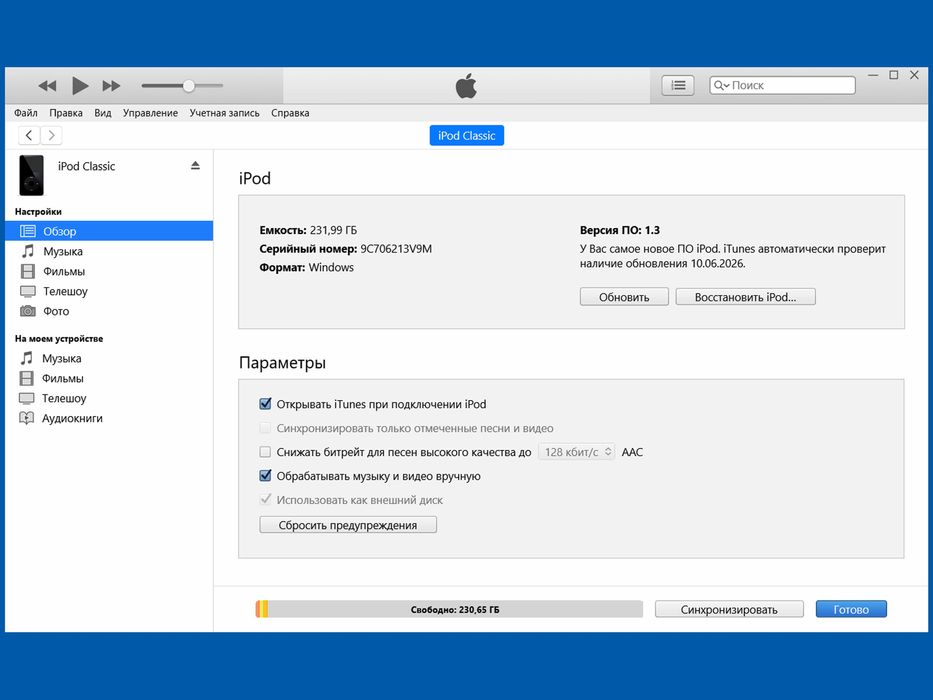Image resolution: width=933 pixels, height=700 pixels.
Task: Go forward with the right arrow button
Action: point(51,135)
